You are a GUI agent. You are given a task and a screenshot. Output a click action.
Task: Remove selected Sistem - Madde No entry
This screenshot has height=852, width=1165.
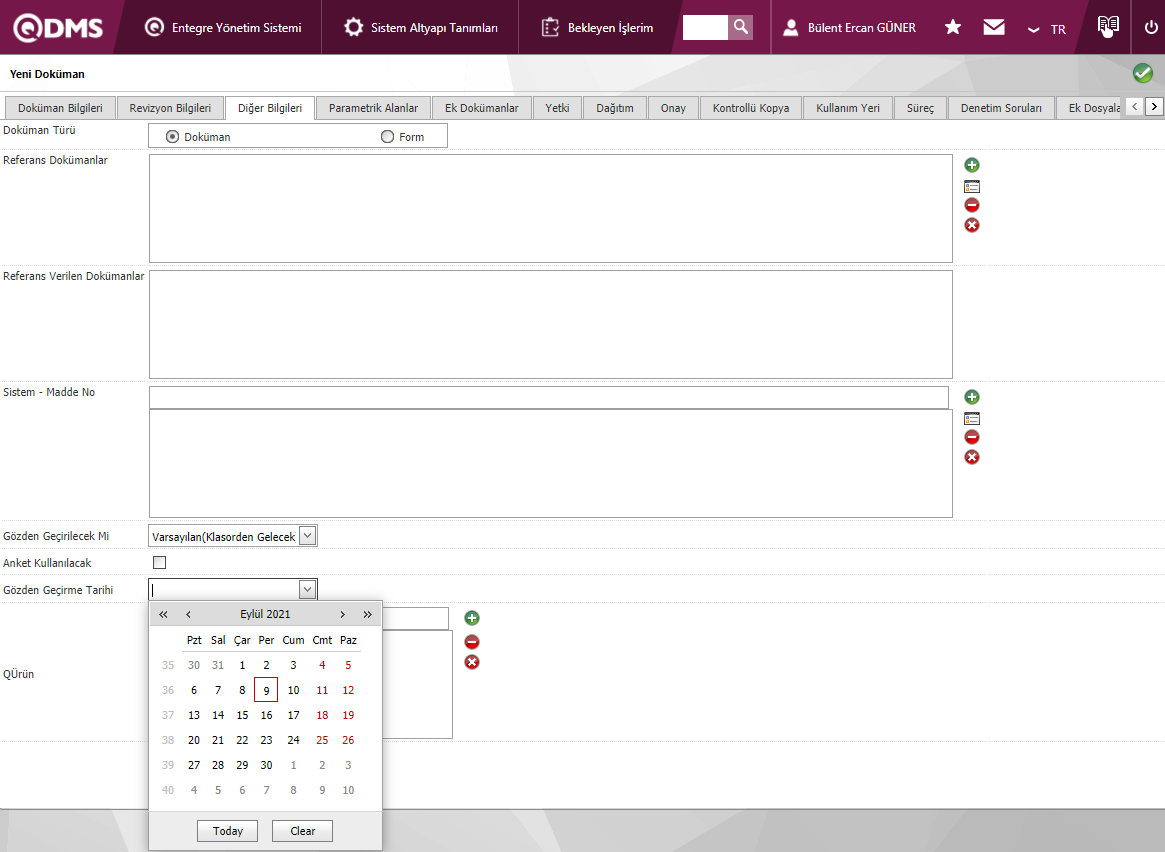972,437
